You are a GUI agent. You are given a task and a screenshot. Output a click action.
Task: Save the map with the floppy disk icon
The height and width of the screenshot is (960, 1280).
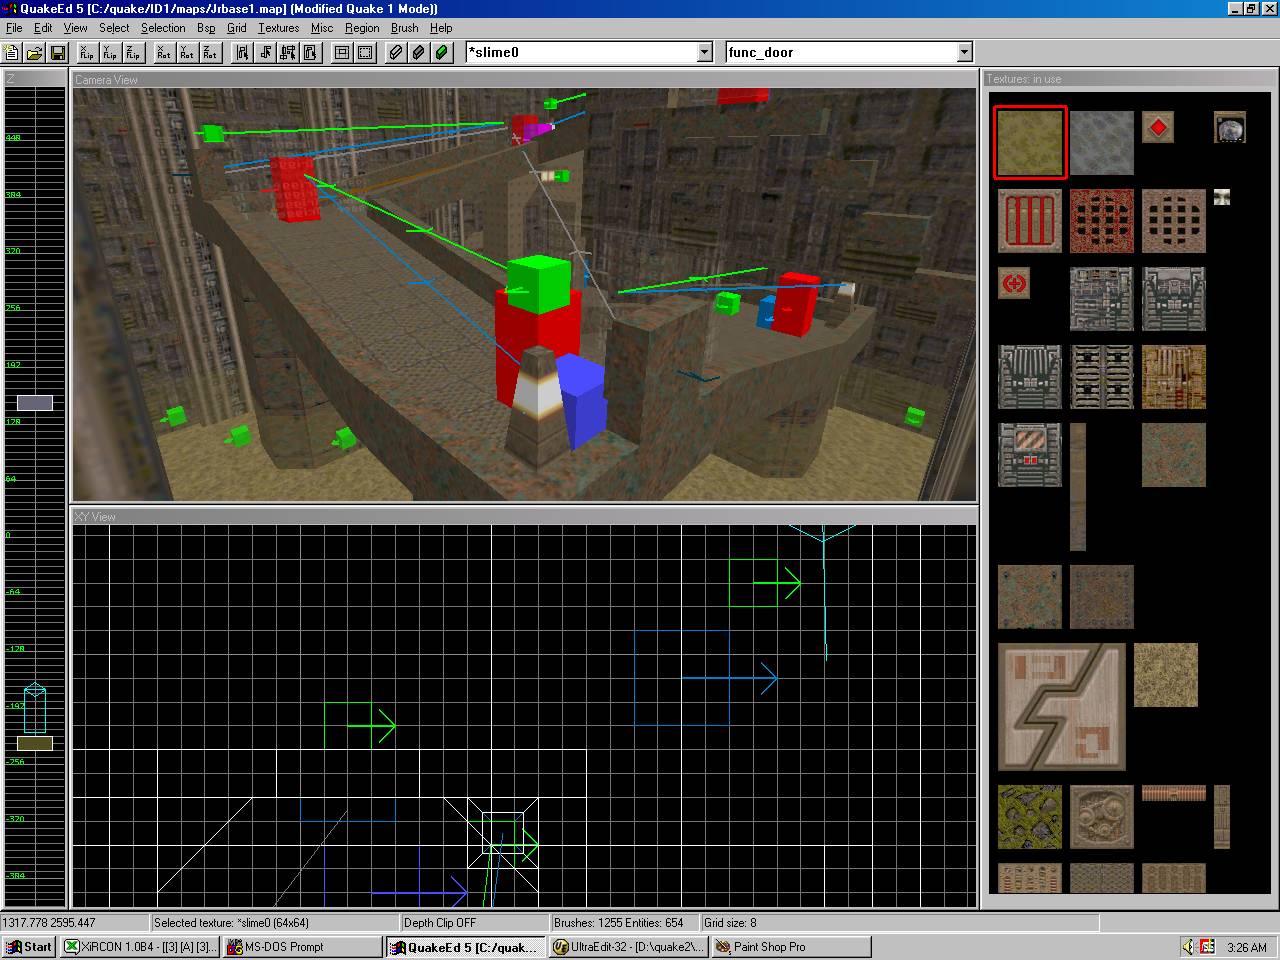(x=57, y=53)
